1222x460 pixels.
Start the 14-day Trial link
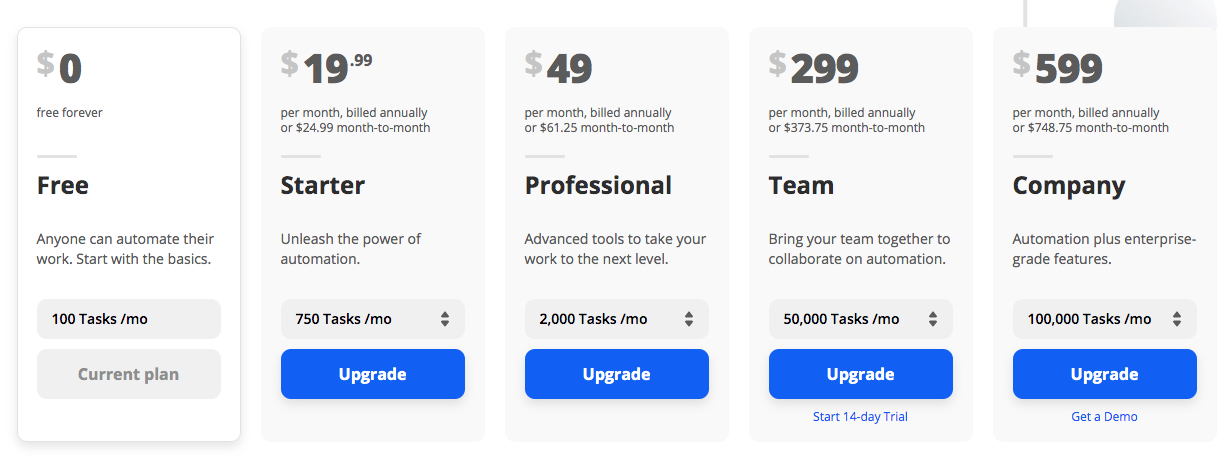click(x=861, y=416)
